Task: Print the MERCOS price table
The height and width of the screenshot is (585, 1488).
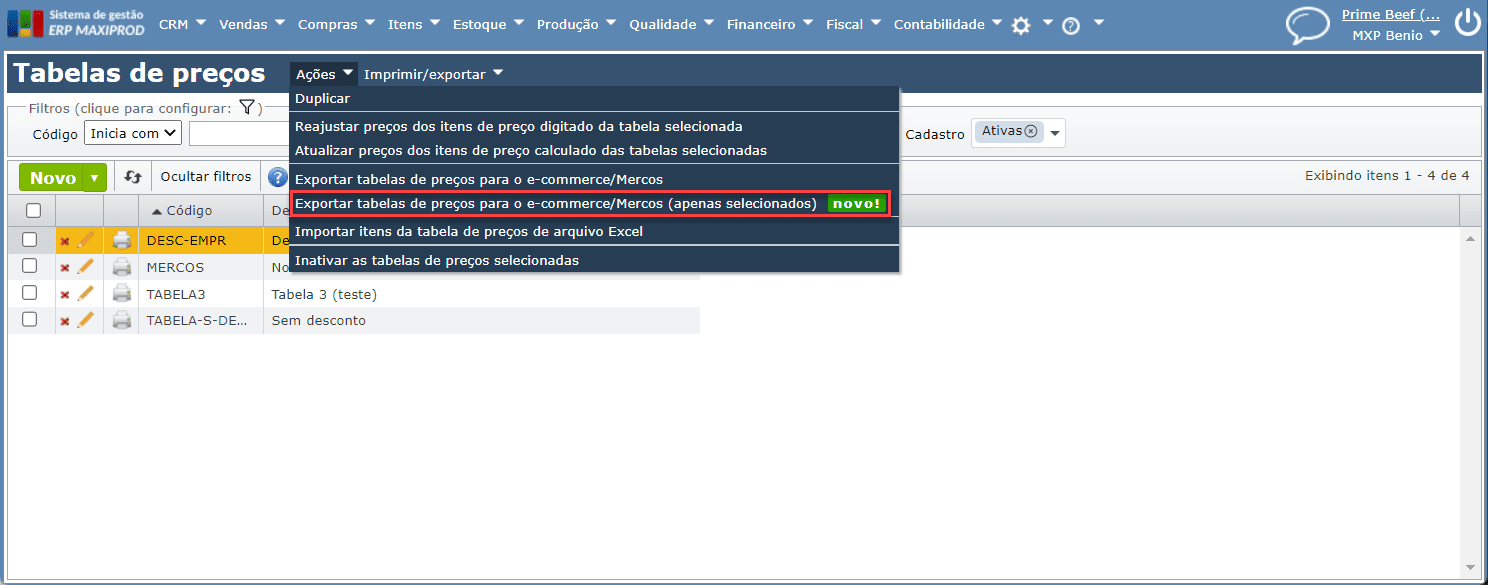Action: point(122,267)
